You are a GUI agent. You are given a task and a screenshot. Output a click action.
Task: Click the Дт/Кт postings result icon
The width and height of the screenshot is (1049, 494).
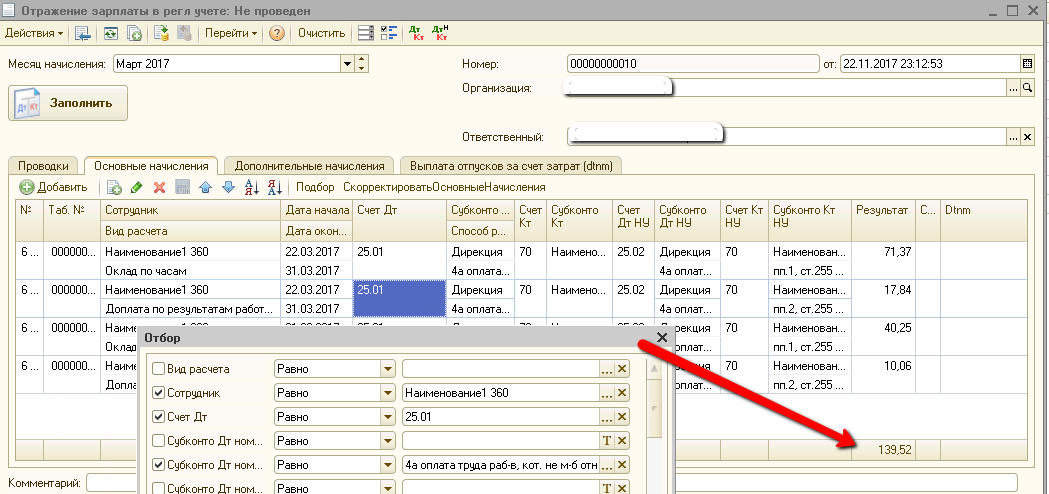416,33
